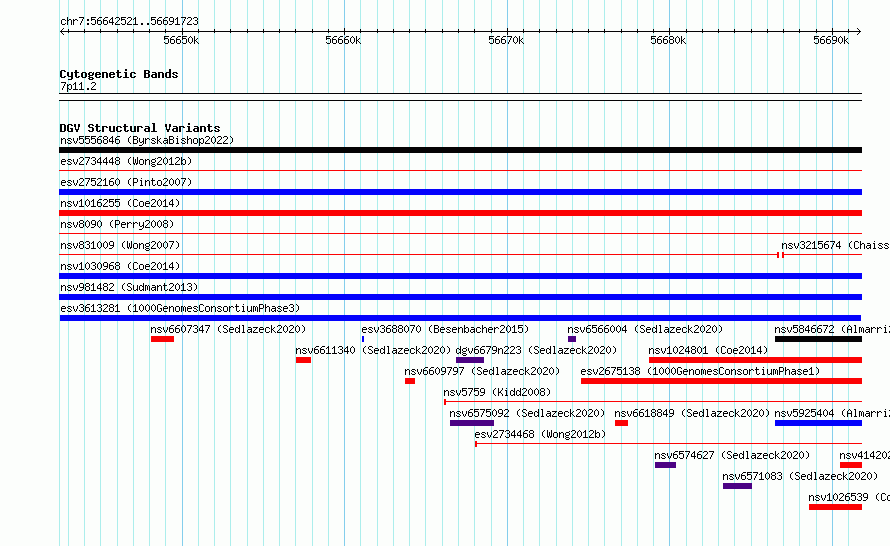Click the purple bar under nsv6575092
The width and height of the screenshot is (890, 546).
point(472,423)
